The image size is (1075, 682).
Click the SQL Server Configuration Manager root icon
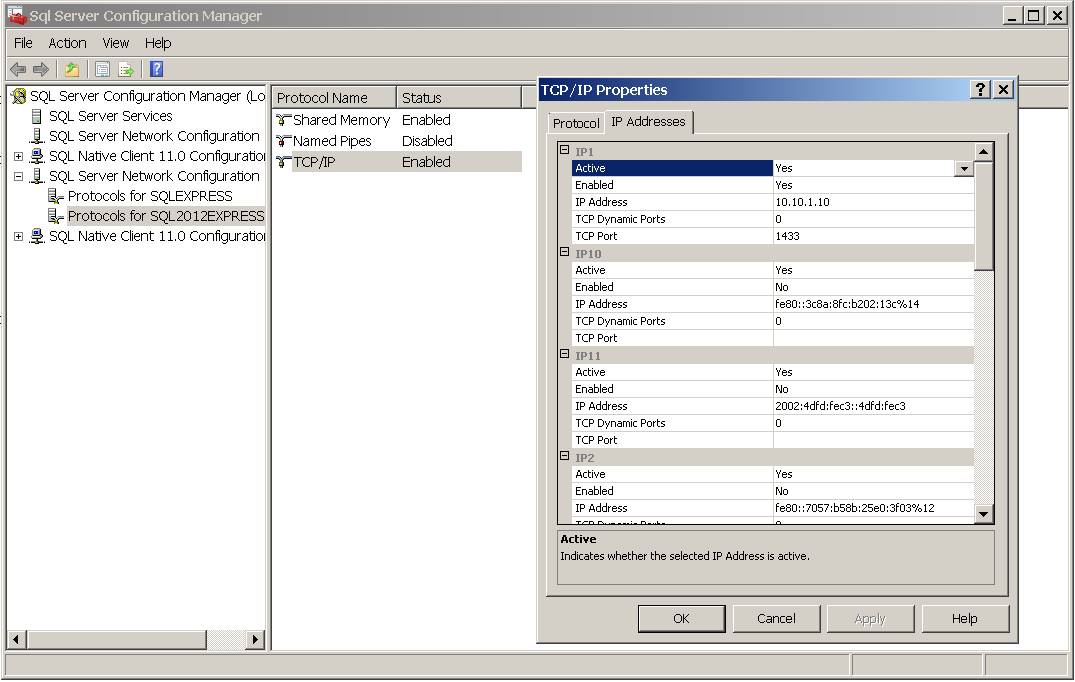tap(19, 96)
